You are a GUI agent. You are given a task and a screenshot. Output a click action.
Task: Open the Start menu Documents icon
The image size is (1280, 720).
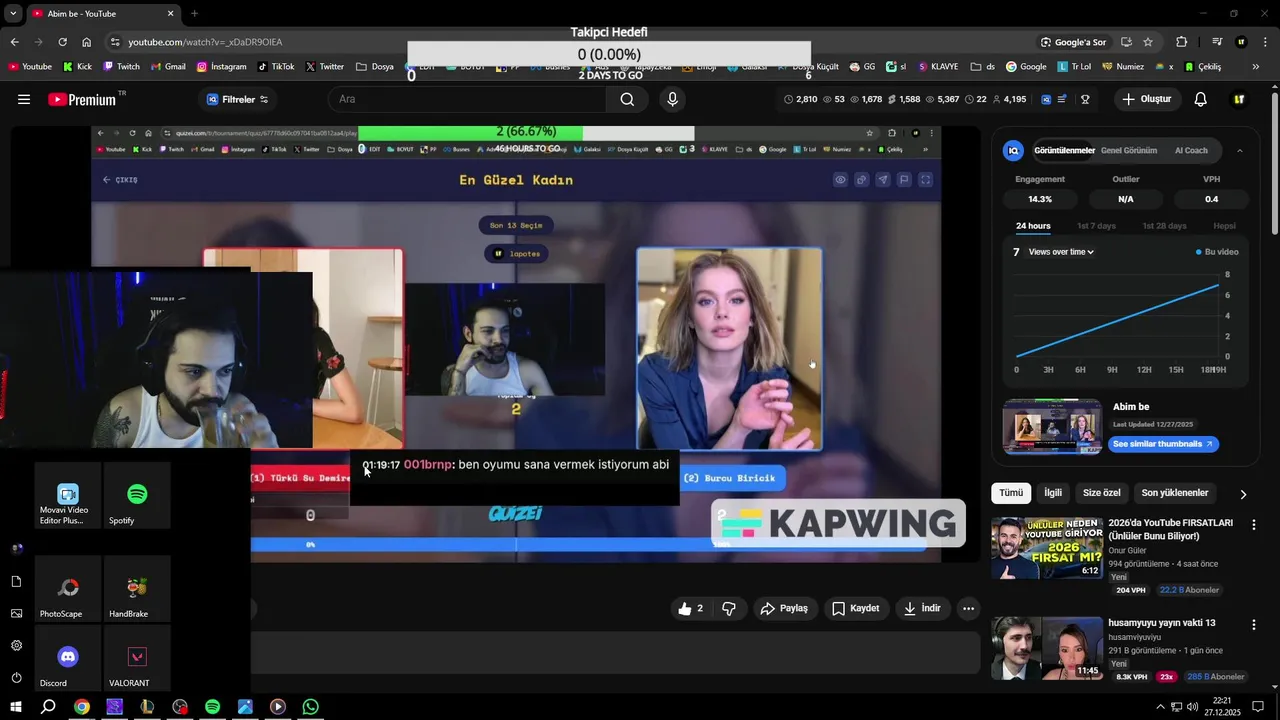[16, 581]
